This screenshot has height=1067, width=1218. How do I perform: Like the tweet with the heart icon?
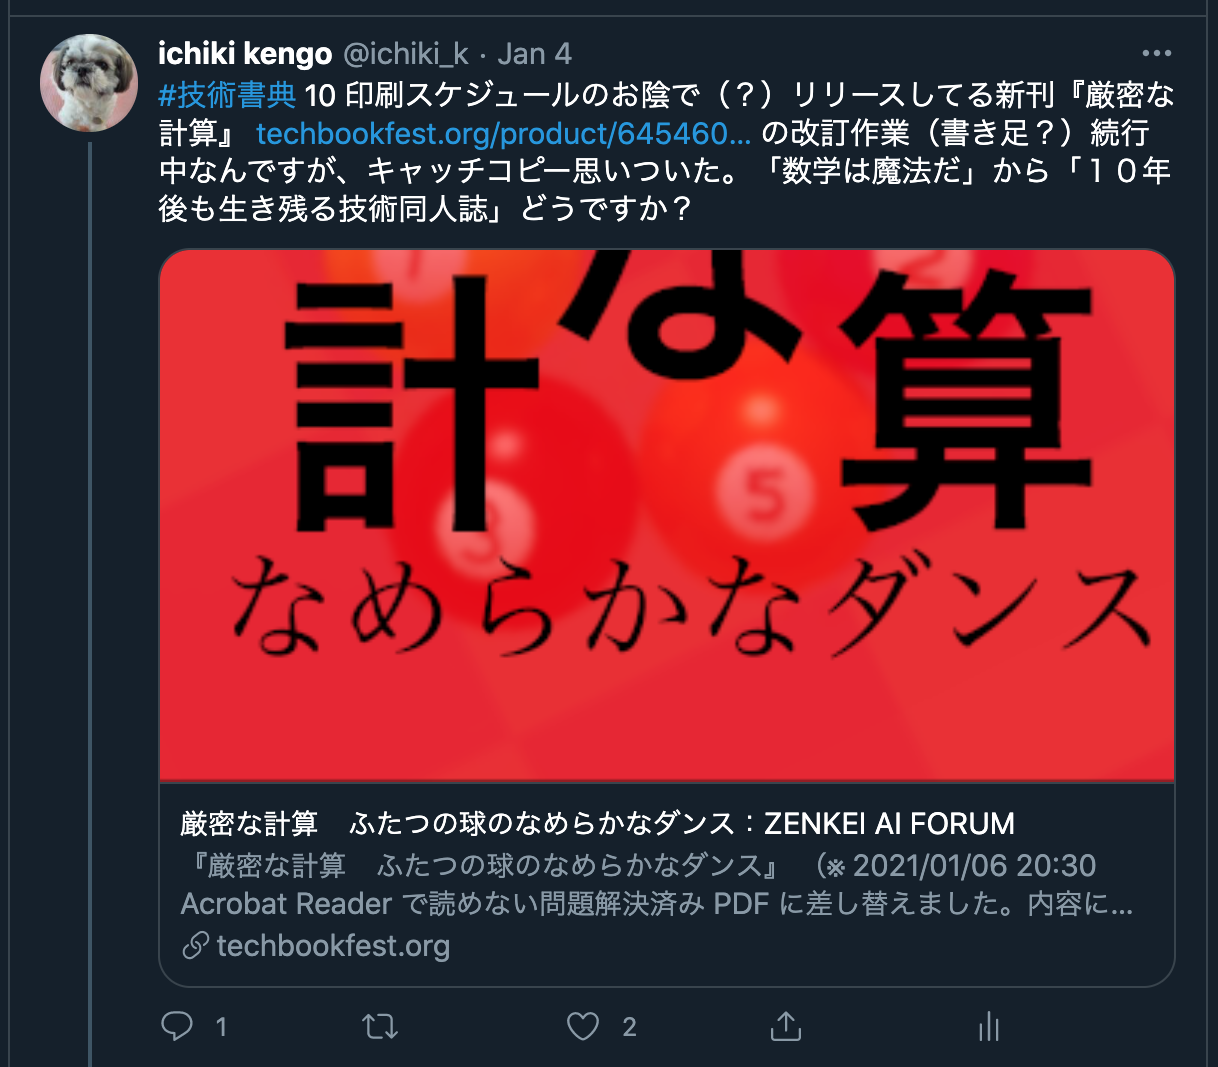tap(583, 1026)
